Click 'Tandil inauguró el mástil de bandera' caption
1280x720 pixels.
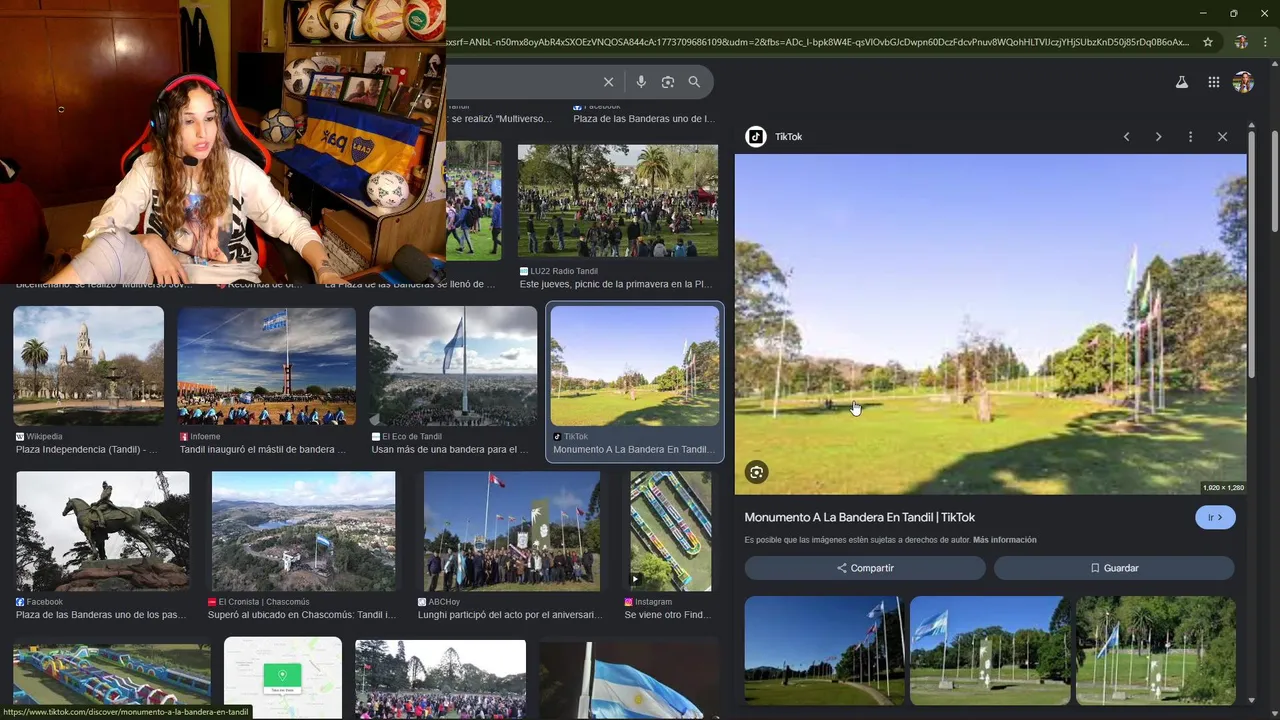click(263, 450)
